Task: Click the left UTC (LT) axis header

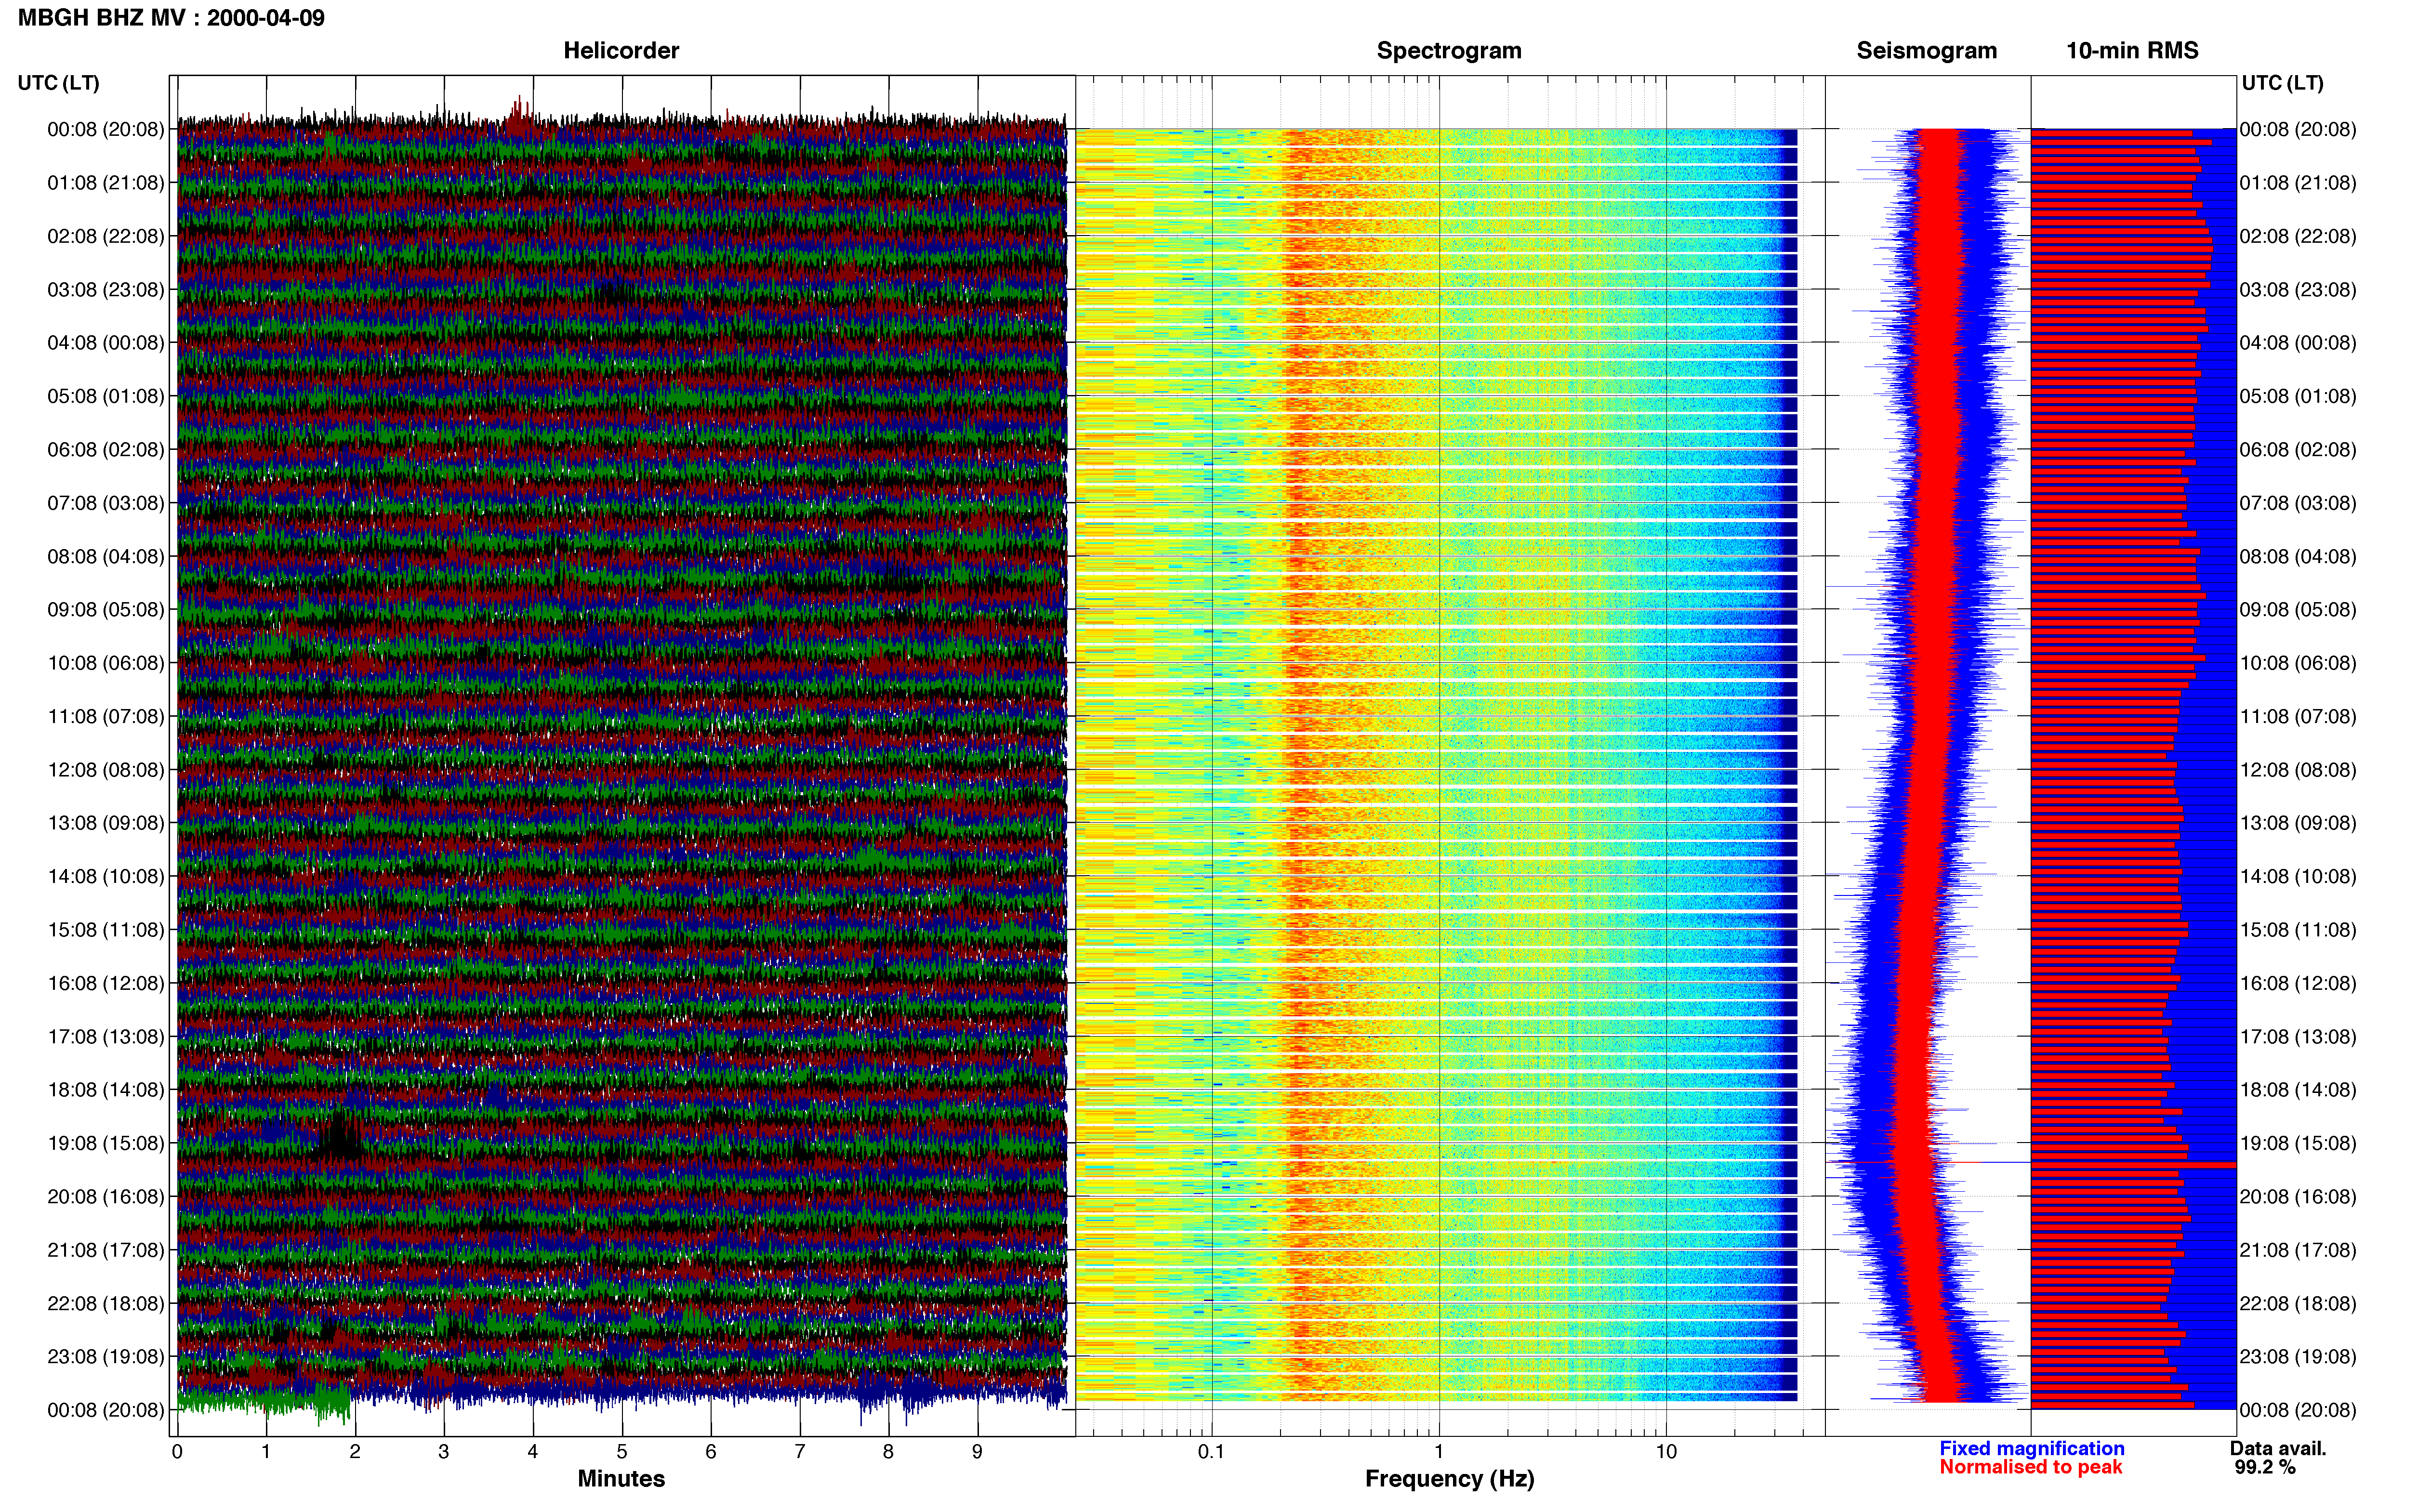Action: tap(58, 83)
